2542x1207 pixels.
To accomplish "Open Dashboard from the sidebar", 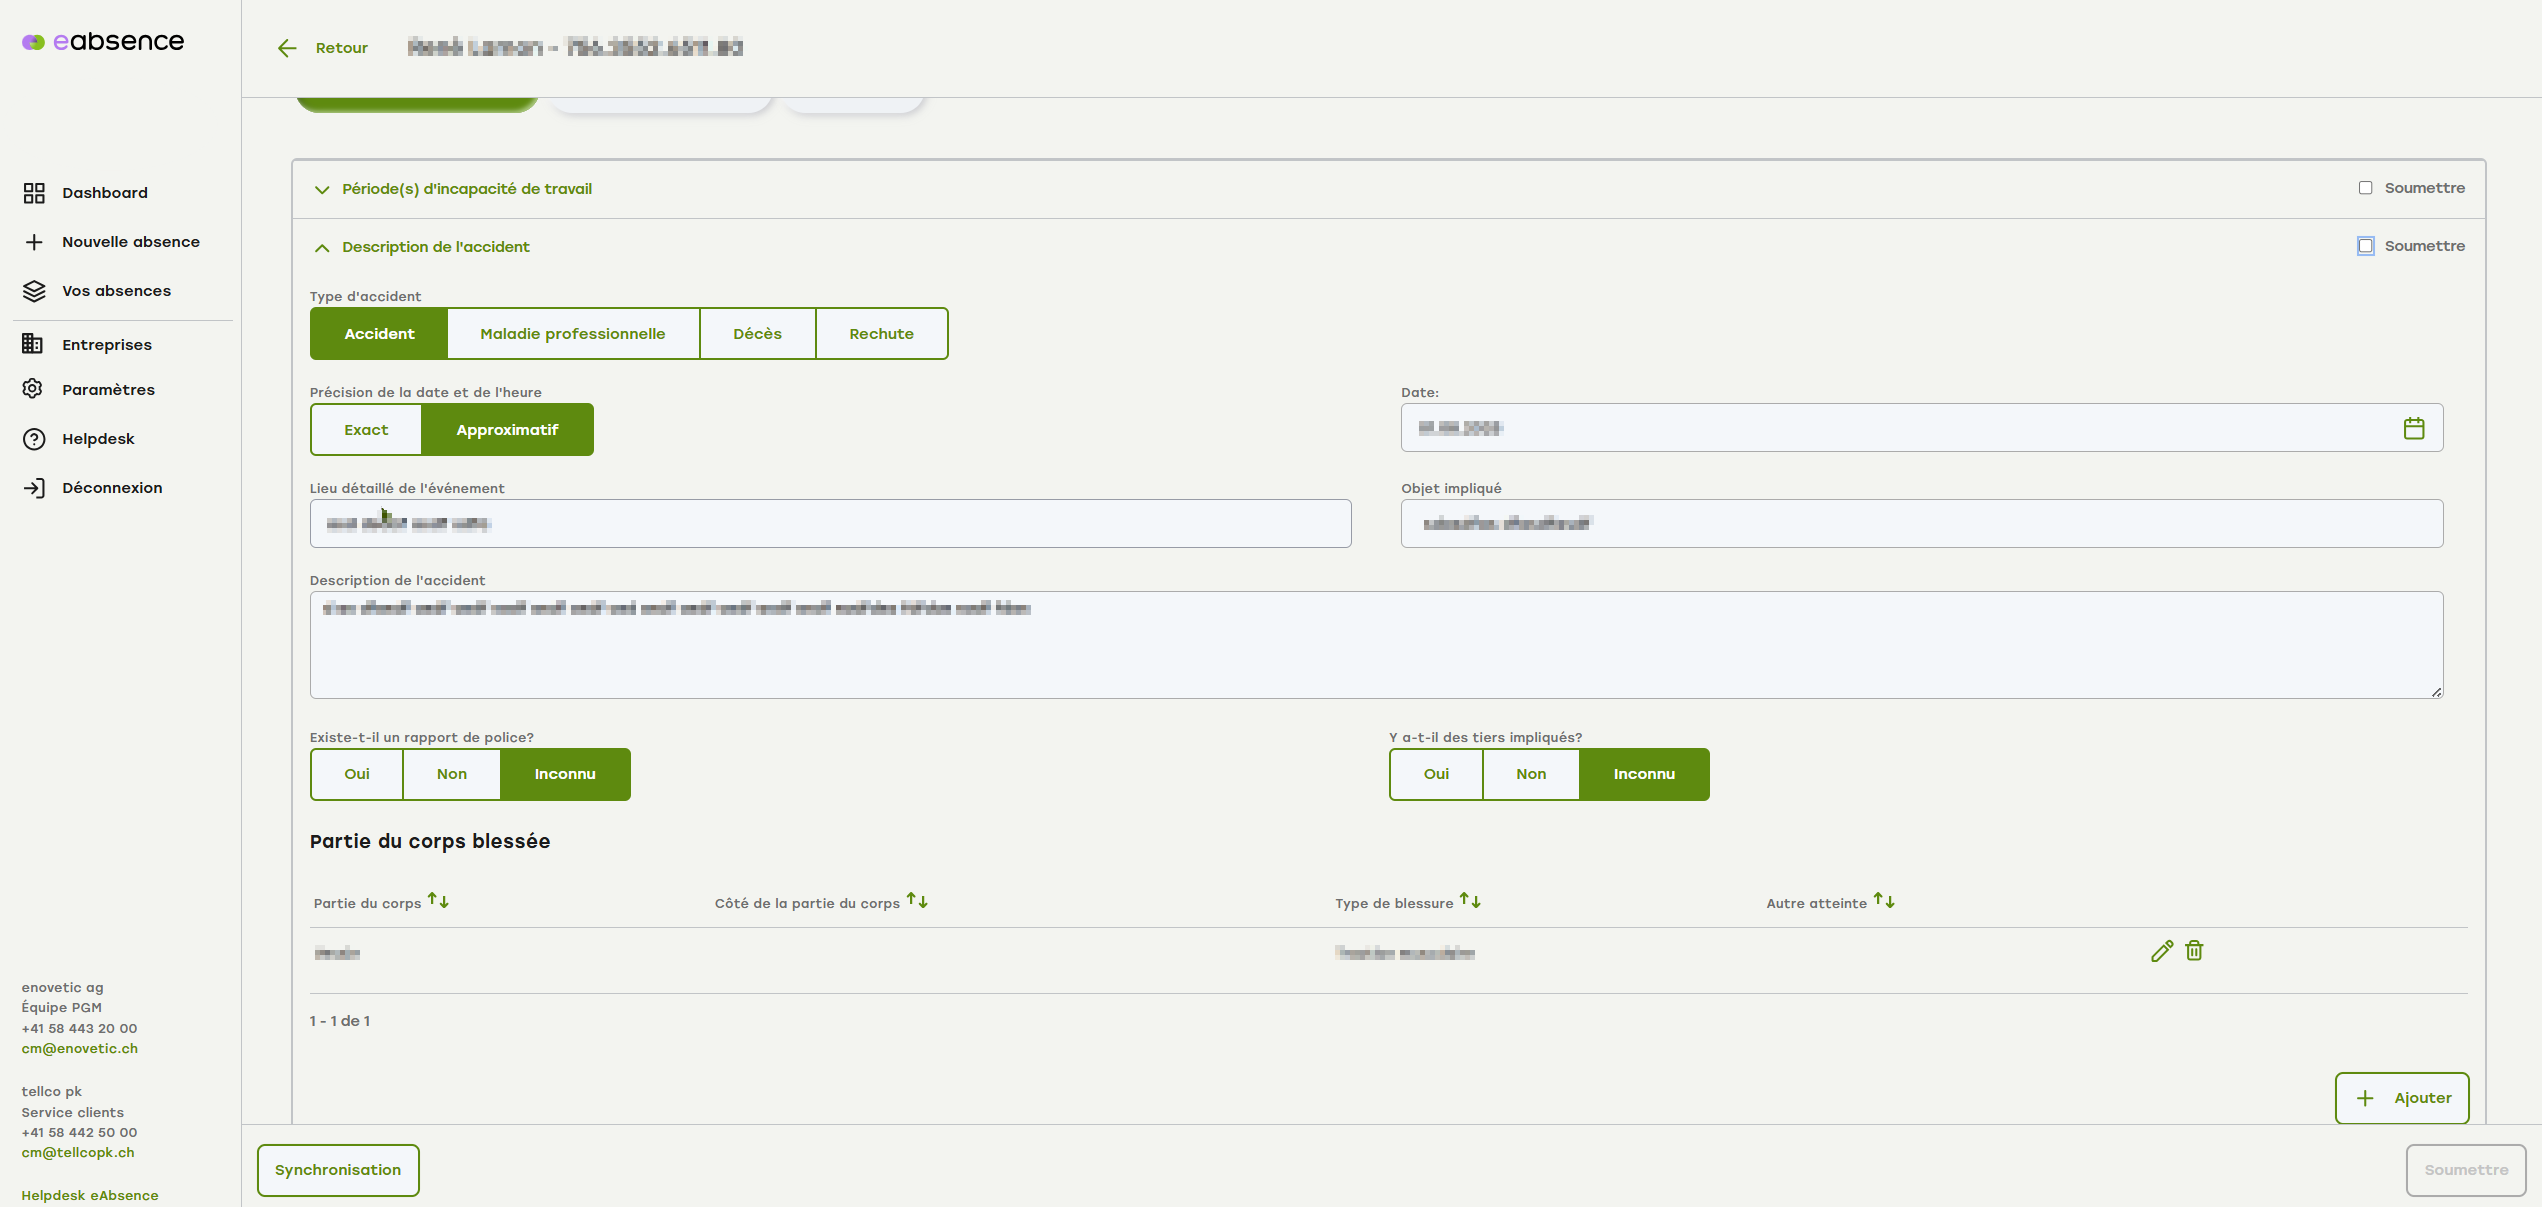I will [104, 193].
